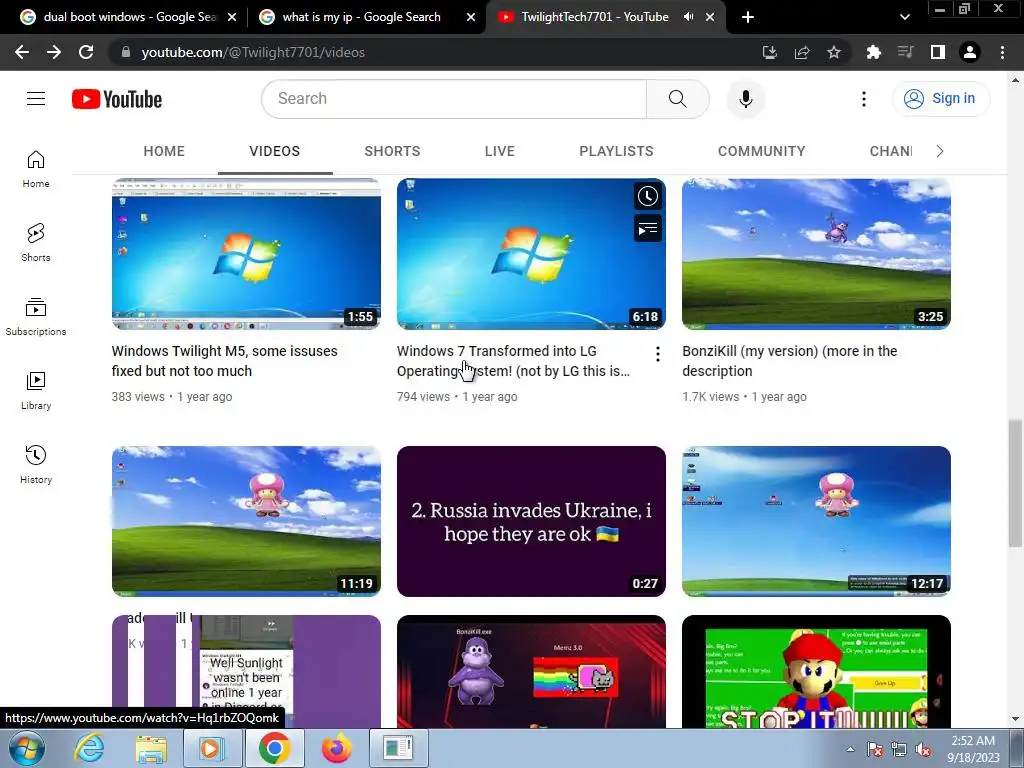Open the 12:17 video thumbnail
The image size is (1024, 768).
(x=816, y=521)
